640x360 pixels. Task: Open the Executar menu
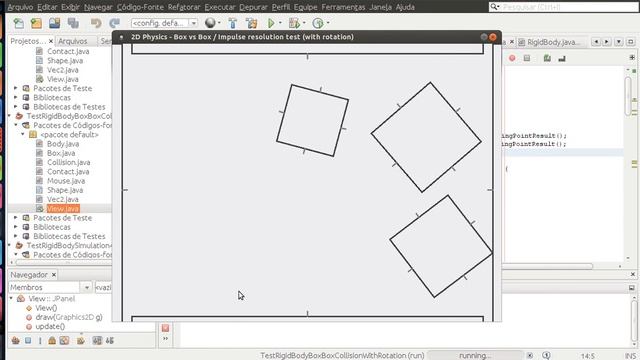point(220,7)
